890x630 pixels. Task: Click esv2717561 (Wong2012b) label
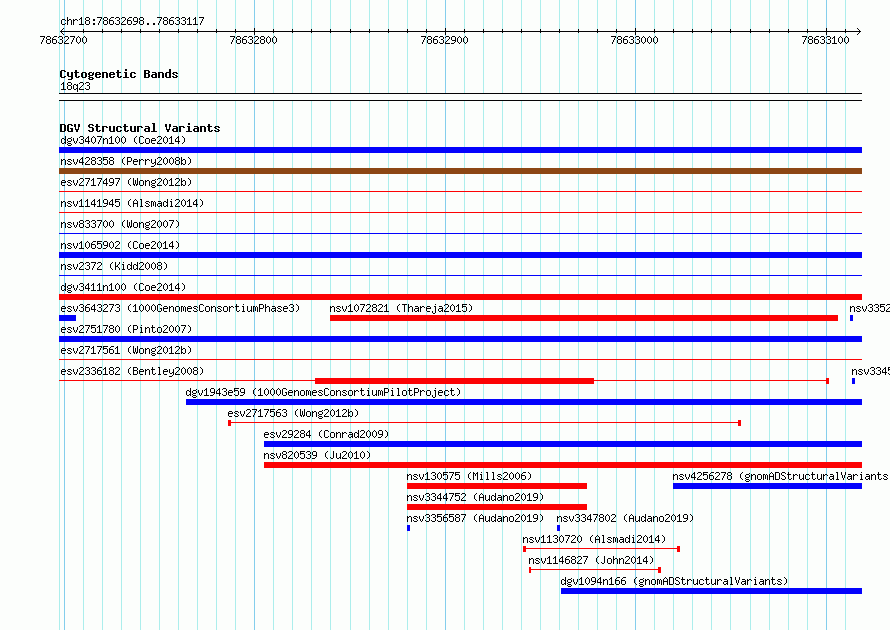tap(126, 350)
